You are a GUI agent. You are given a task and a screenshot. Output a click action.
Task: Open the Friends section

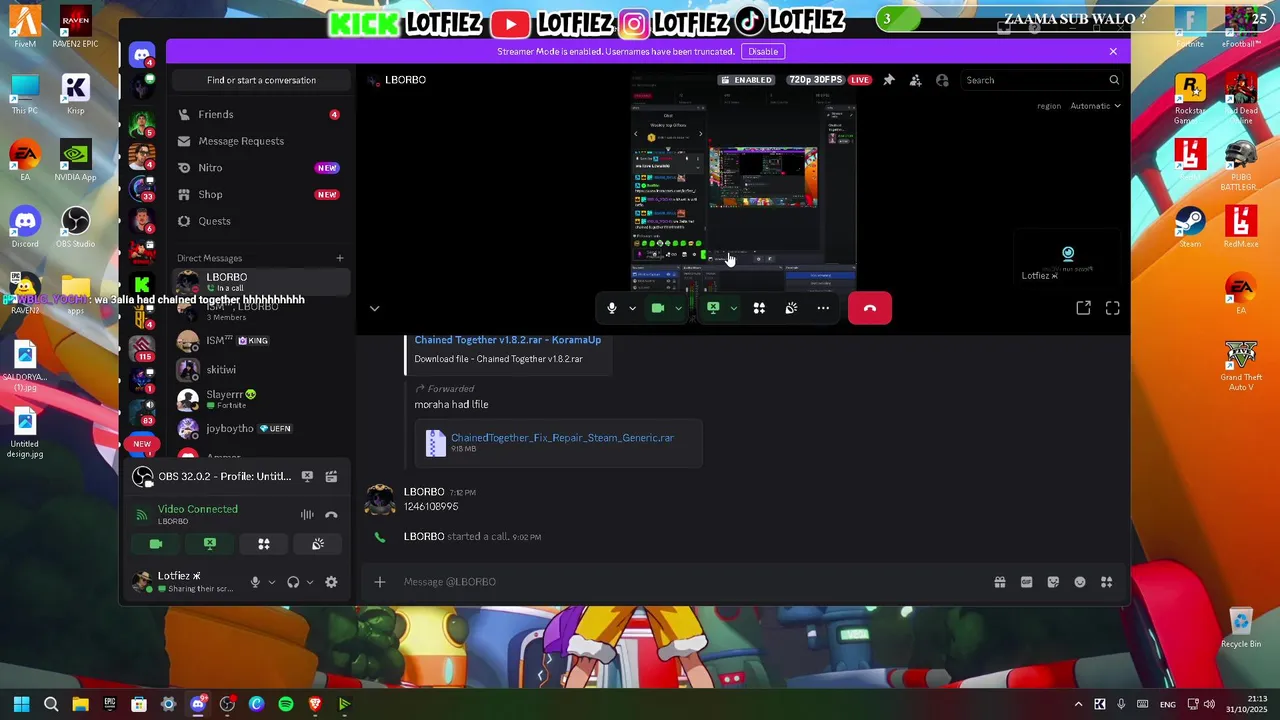260,114
